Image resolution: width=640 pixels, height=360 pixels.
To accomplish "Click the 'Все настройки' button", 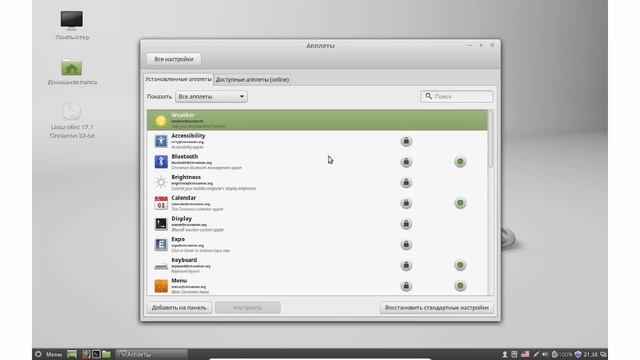I will tap(174, 59).
